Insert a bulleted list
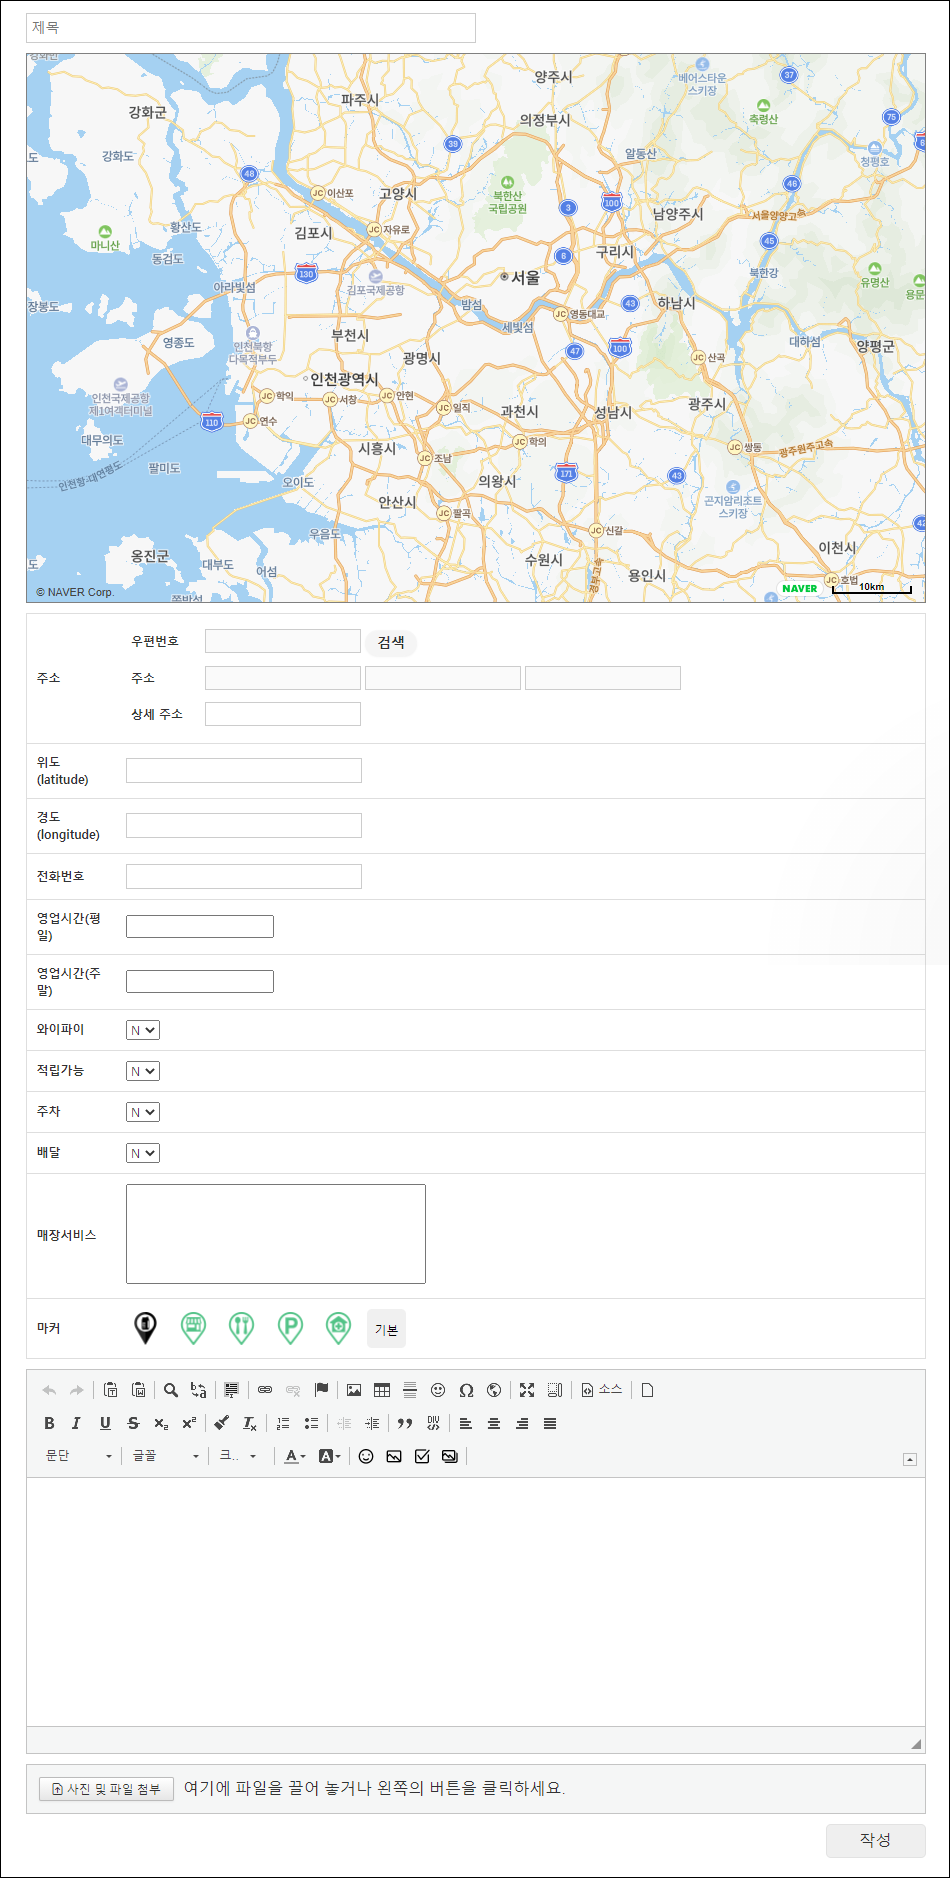 [311, 1423]
